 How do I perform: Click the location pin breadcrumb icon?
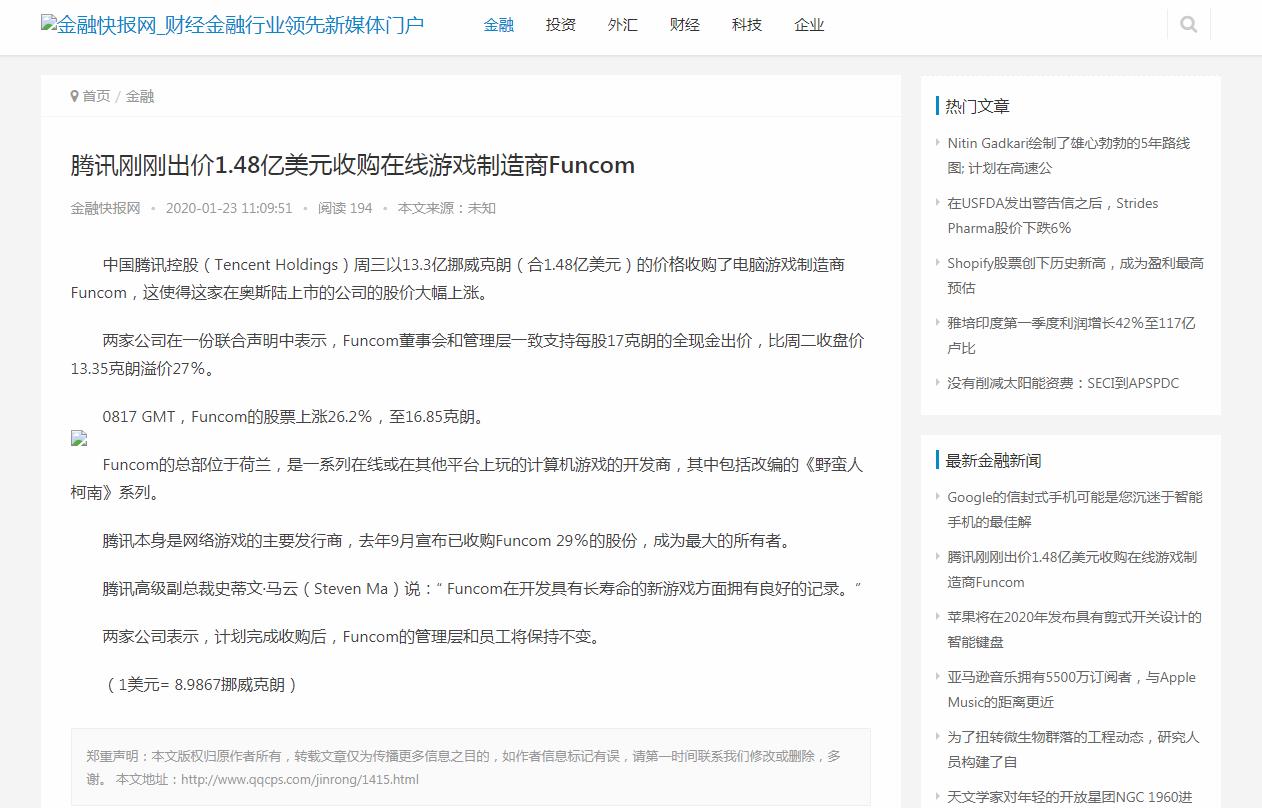(x=74, y=96)
